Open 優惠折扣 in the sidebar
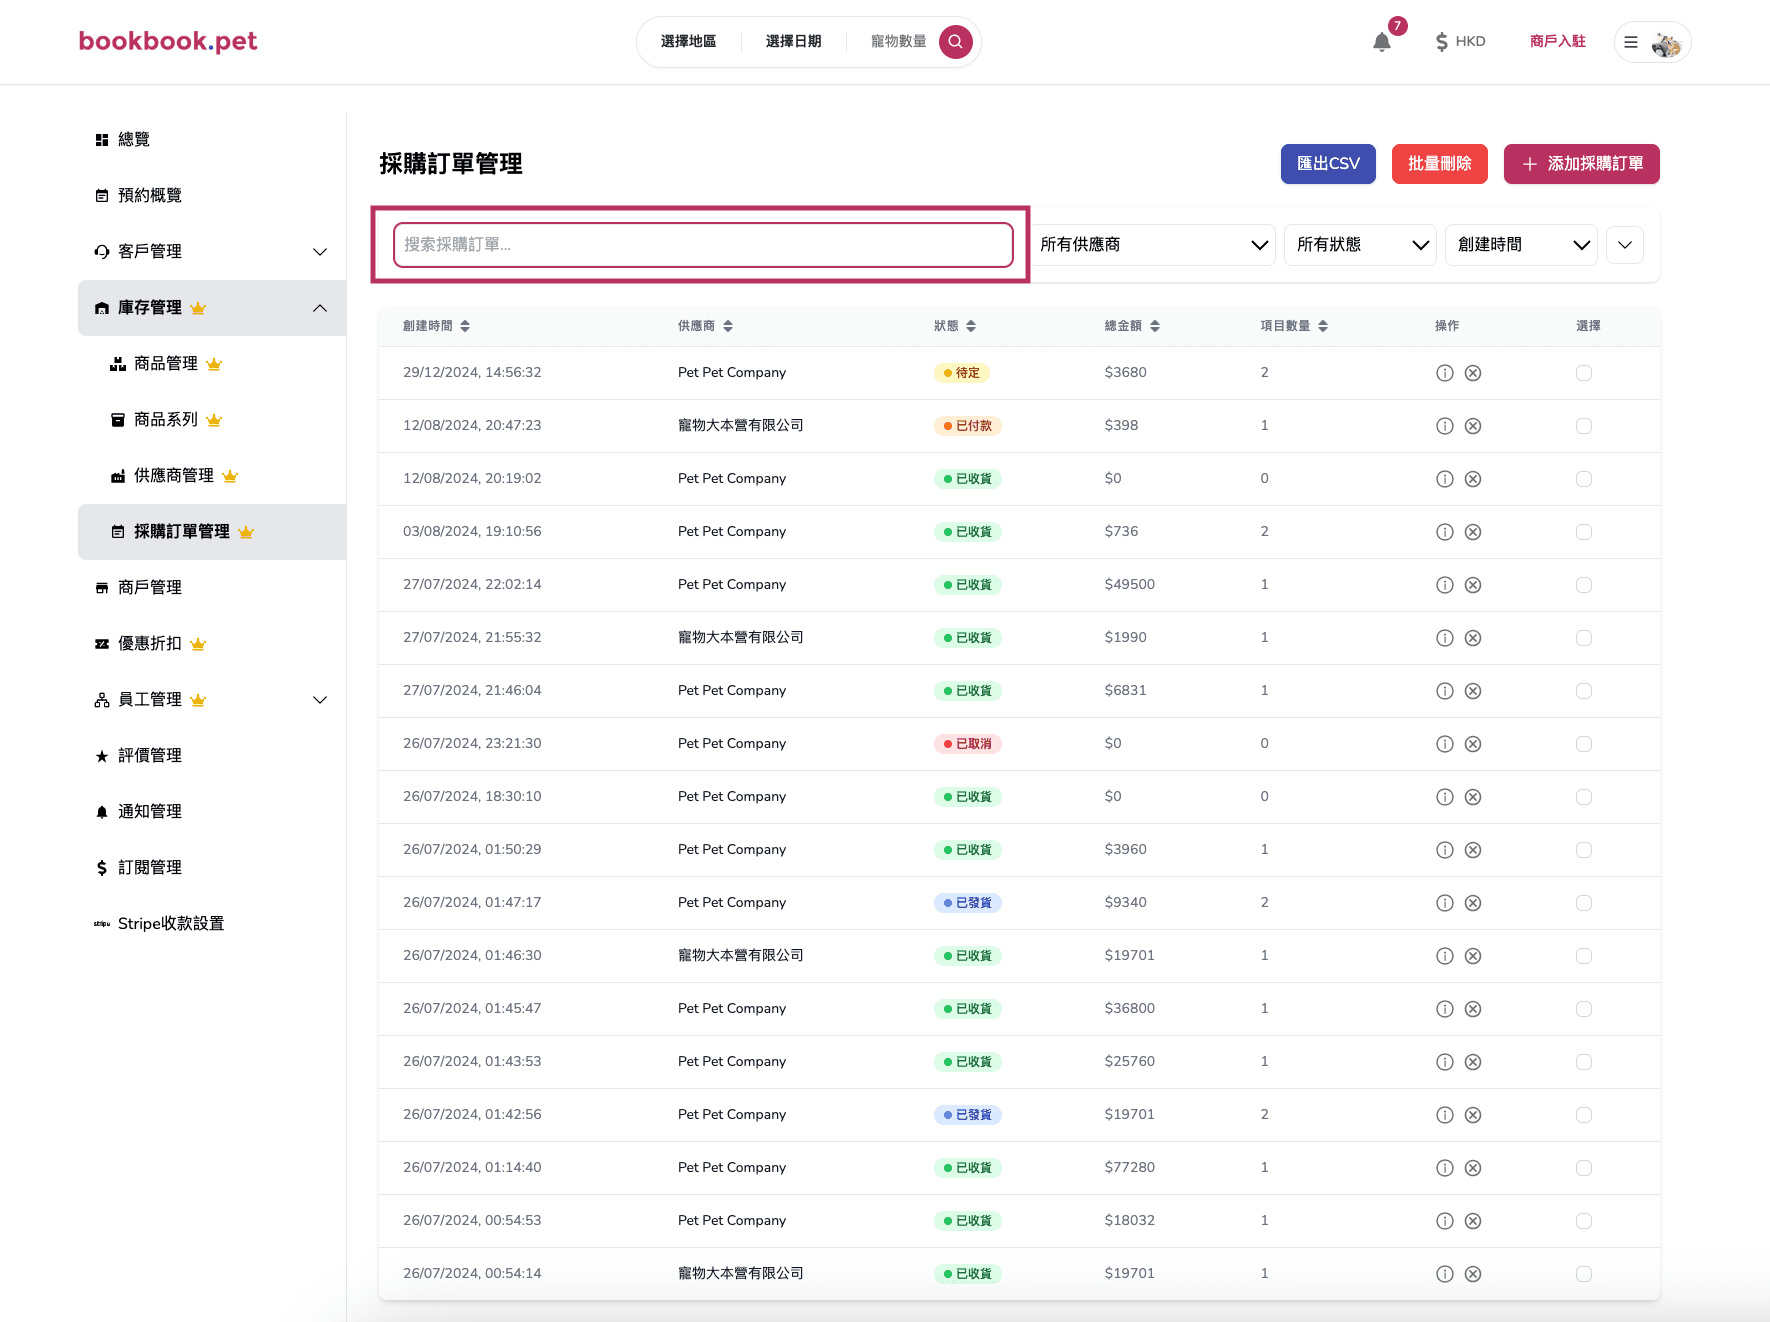1770x1322 pixels. coord(212,644)
